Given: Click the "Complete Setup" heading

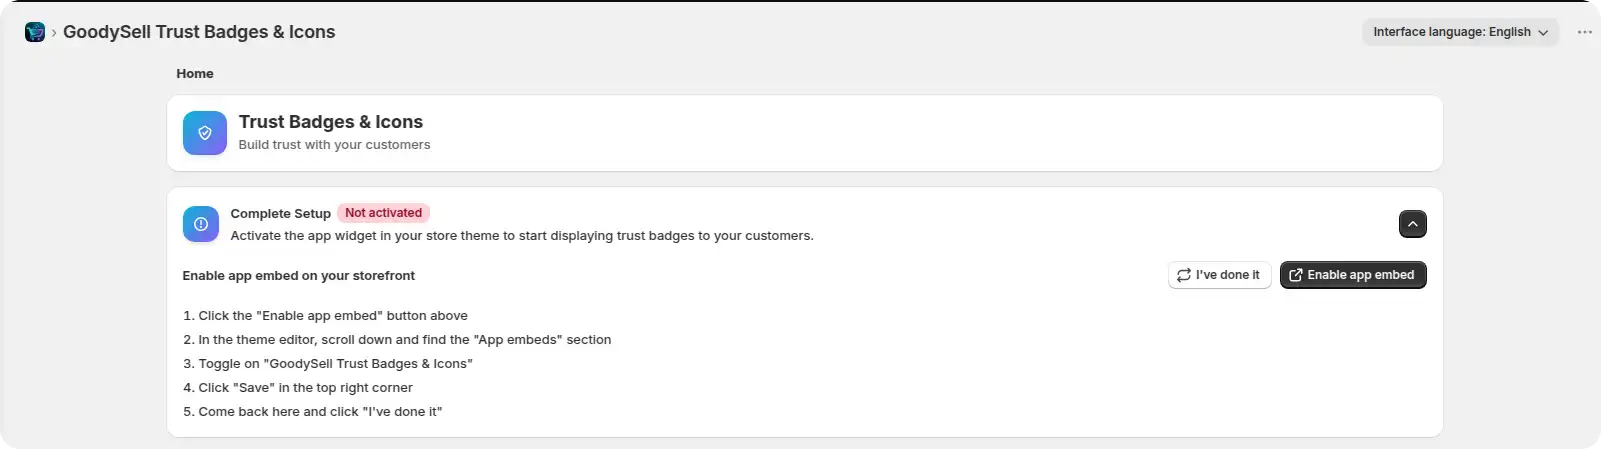Looking at the screenshot, I should [x=280, y=214].
